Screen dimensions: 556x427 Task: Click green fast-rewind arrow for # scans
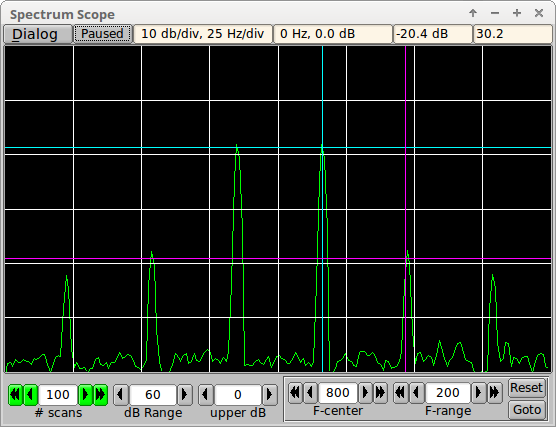click(15, 395)
